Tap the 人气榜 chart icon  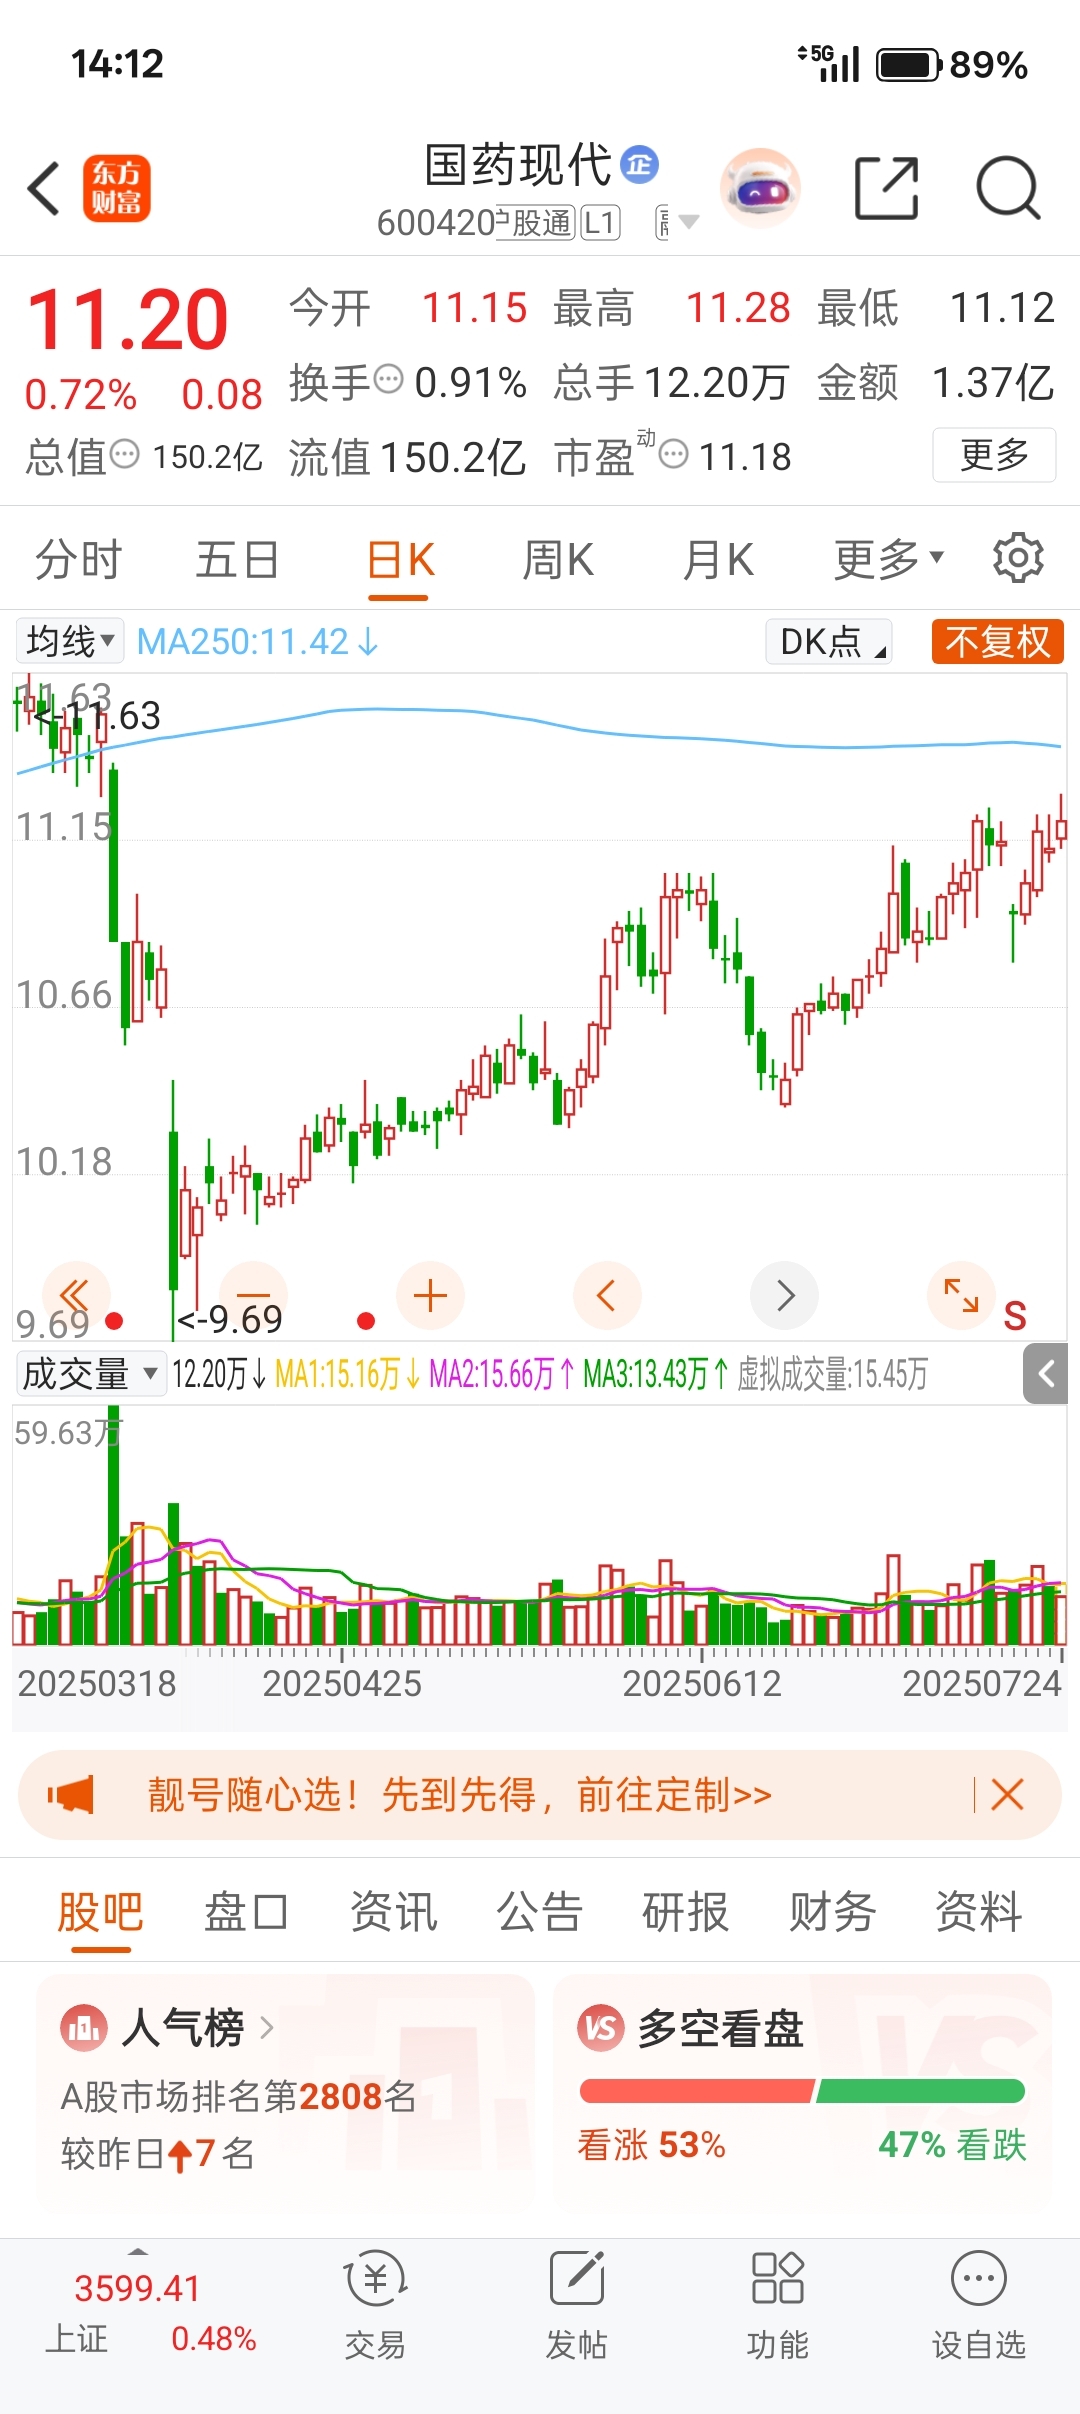click(84, 2028)
